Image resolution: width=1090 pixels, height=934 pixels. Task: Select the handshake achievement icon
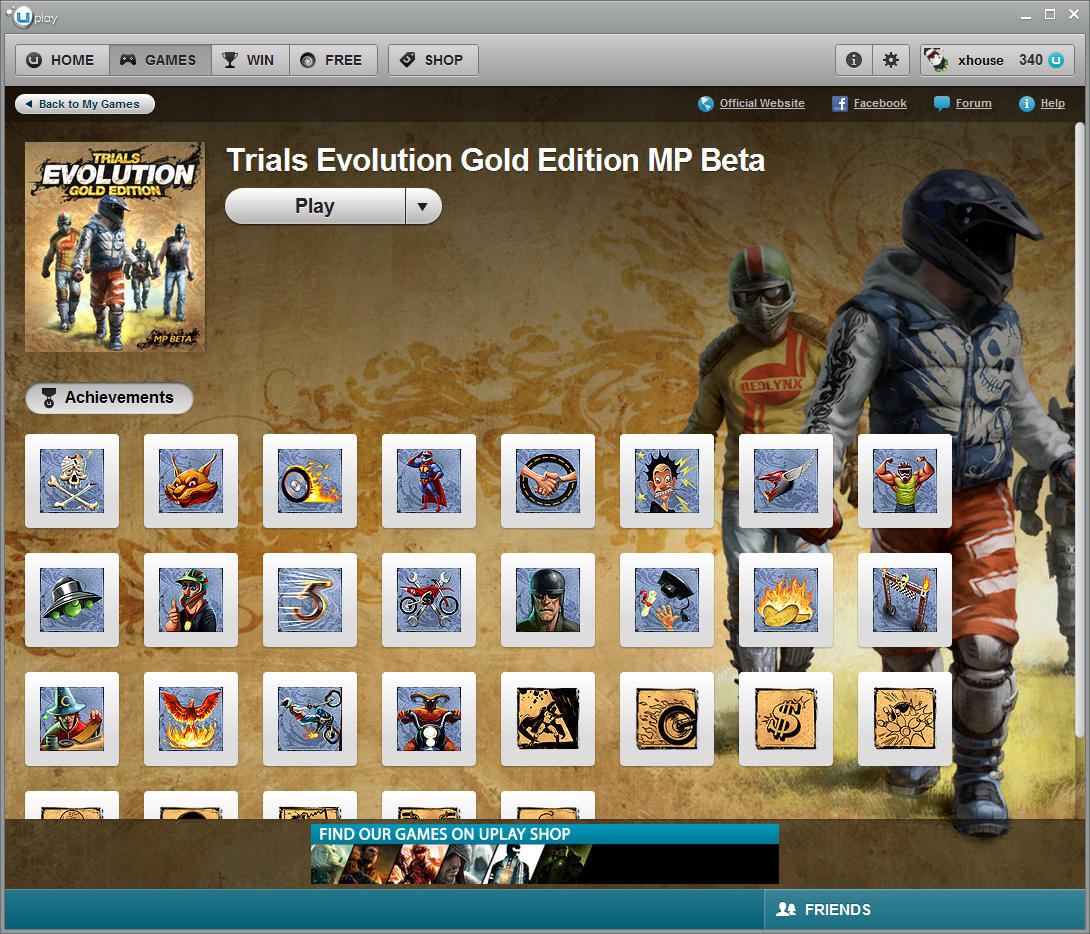[547, 481]
